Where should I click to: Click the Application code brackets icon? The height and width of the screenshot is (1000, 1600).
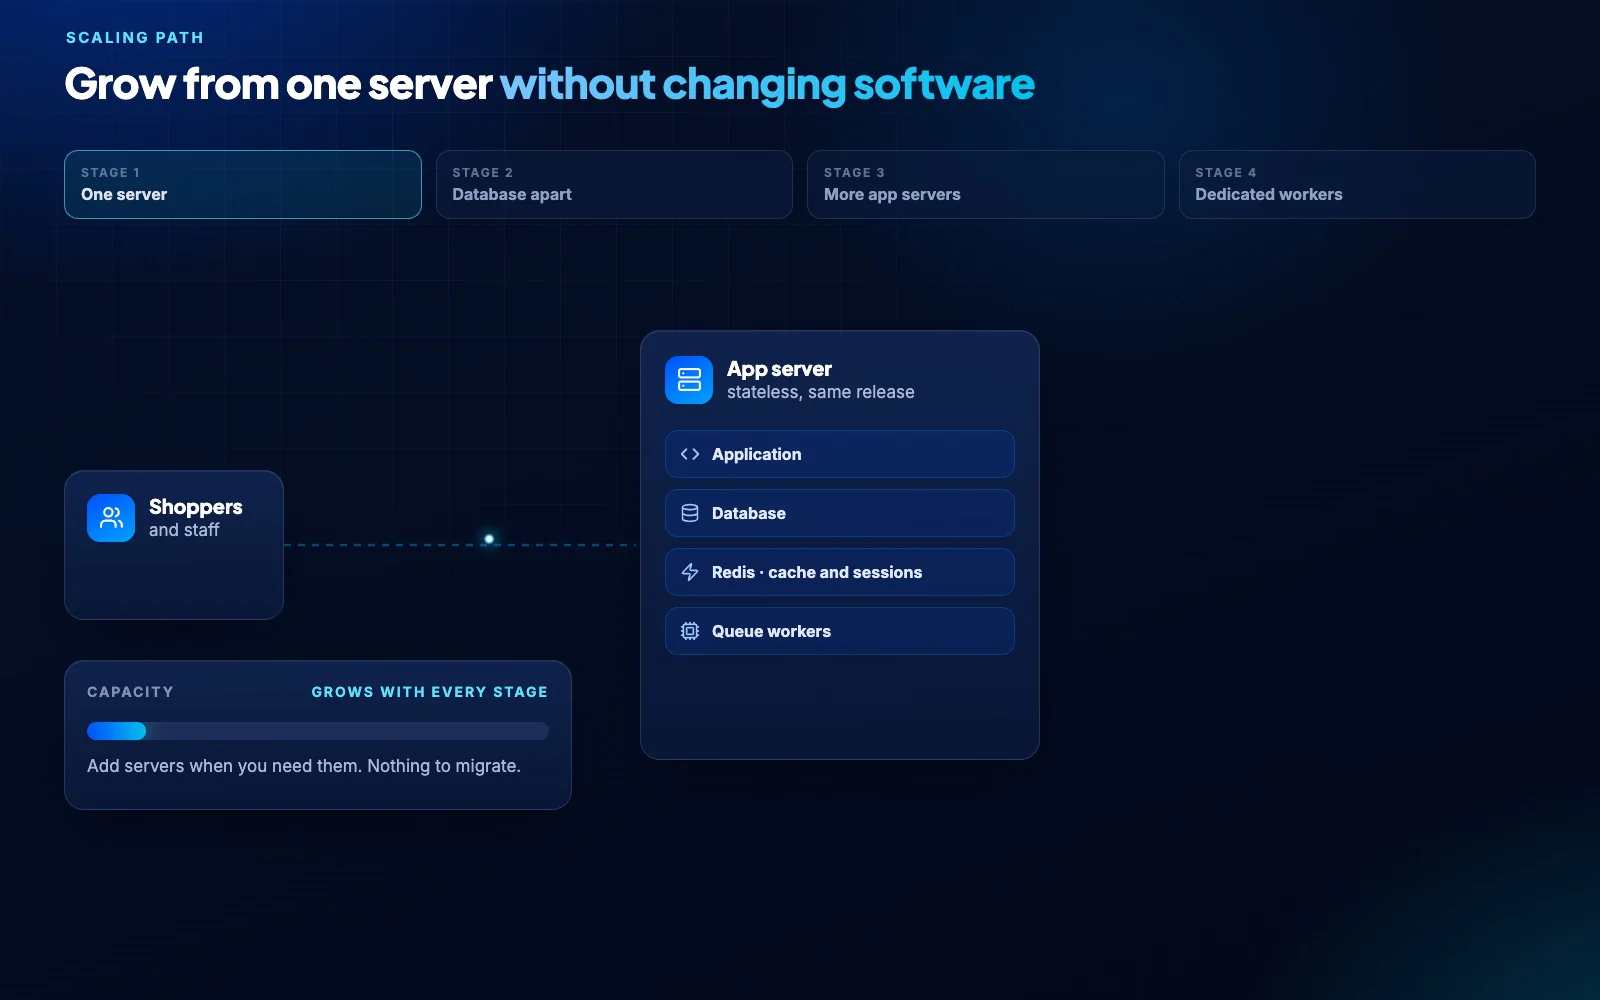pyautogui.click(x=690, y=454)
